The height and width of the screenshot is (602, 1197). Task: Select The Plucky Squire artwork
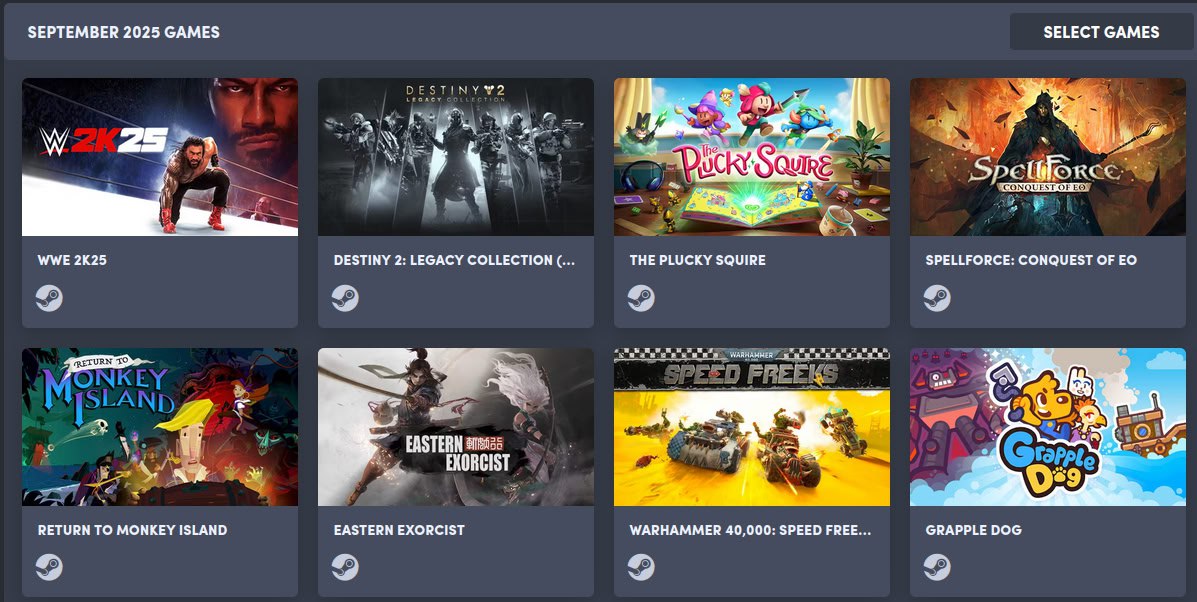[752, 156]
